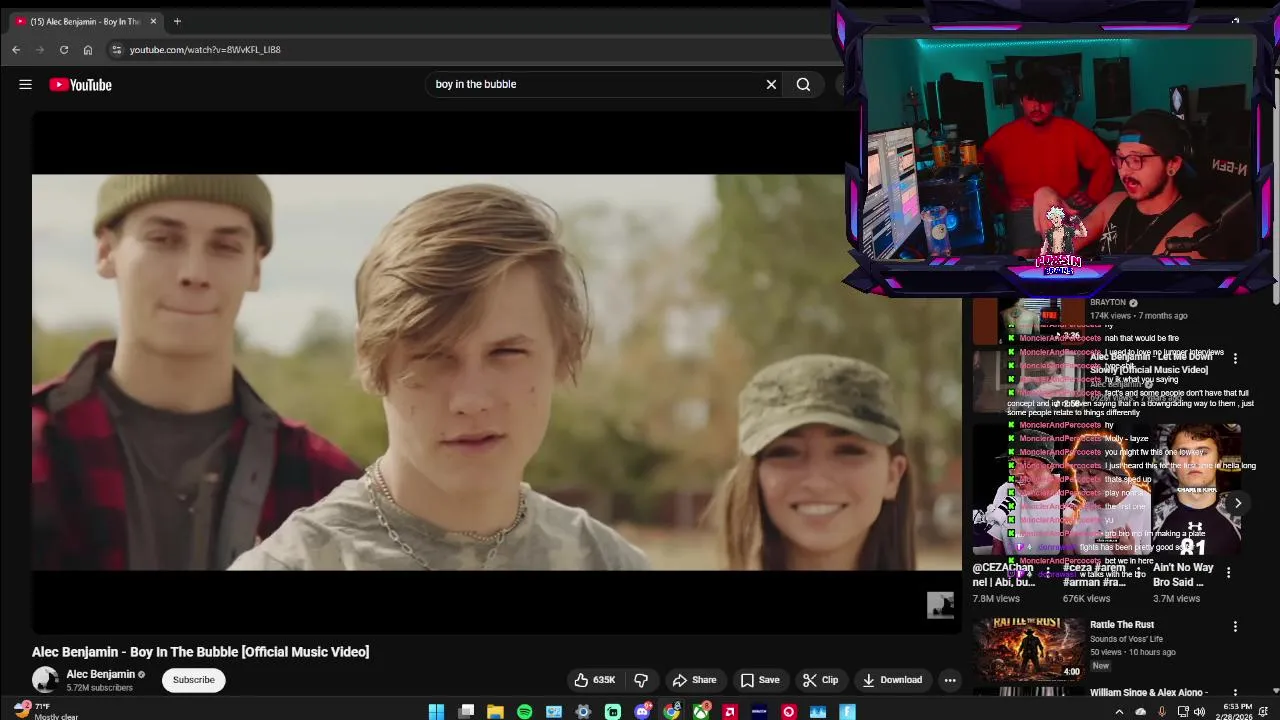Go to the YouTube home logo
The image size is (1280, 720).
coord(81,85)
